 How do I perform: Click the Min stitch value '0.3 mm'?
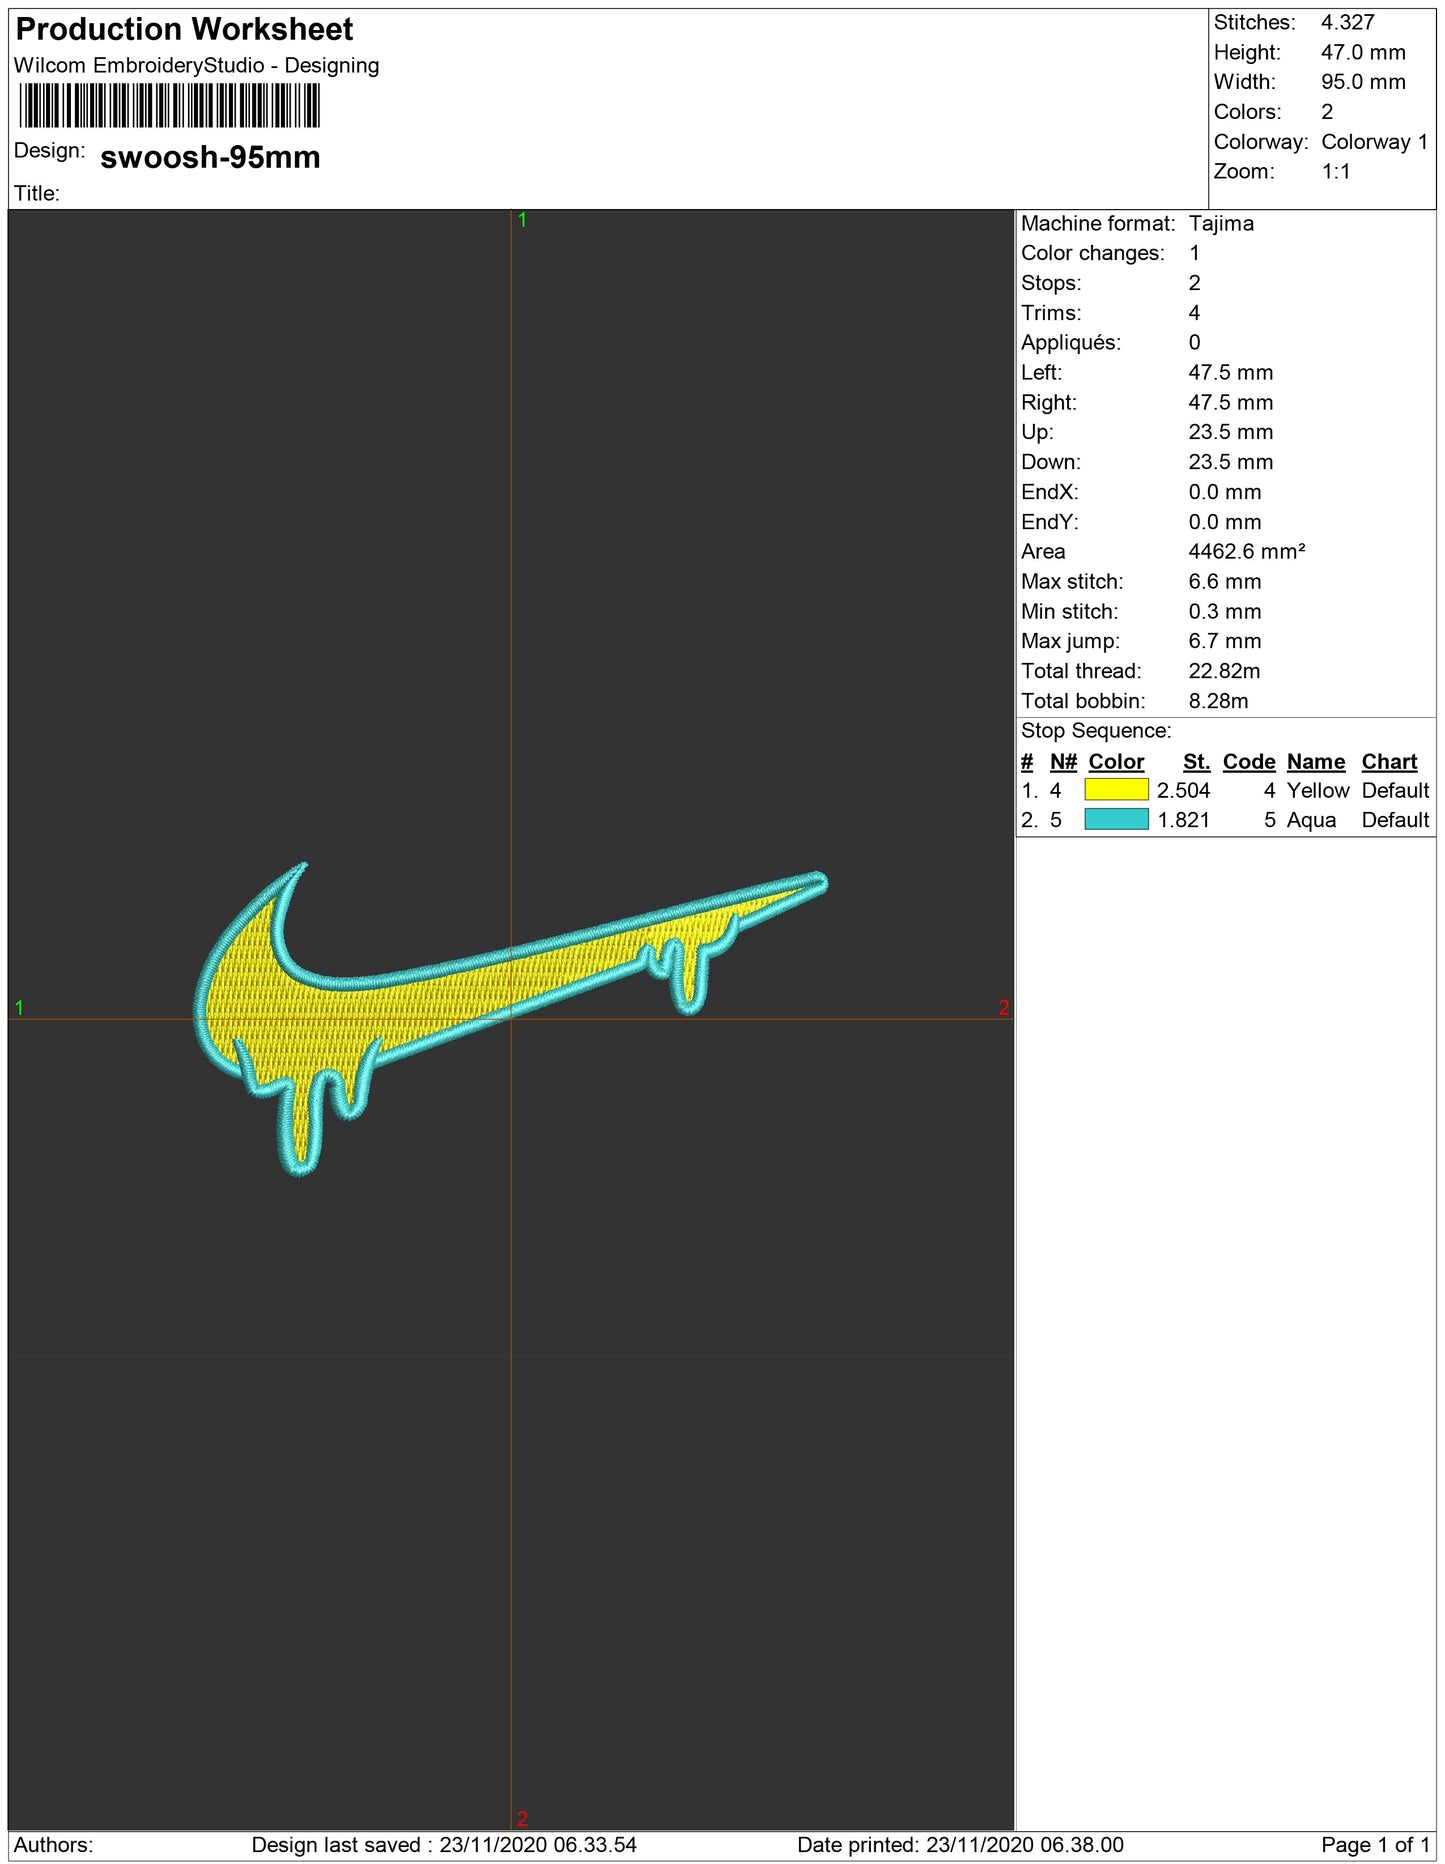[x=1225, y=612]
